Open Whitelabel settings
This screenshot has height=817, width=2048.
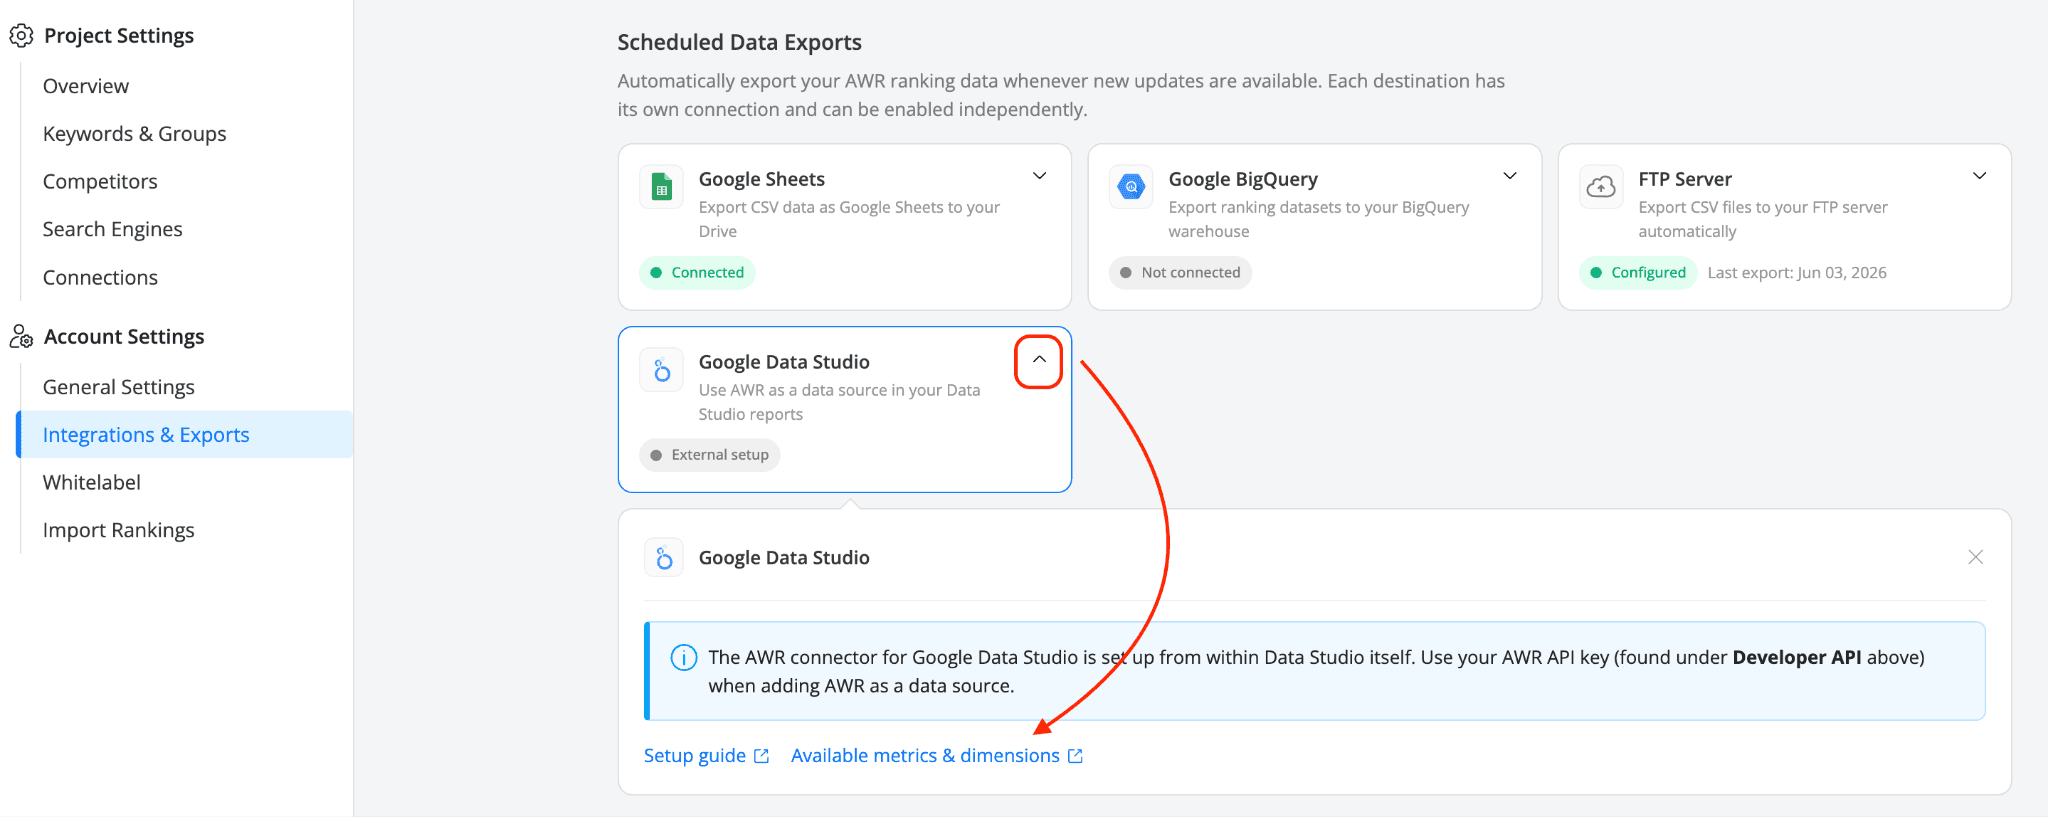click(92, 483)
